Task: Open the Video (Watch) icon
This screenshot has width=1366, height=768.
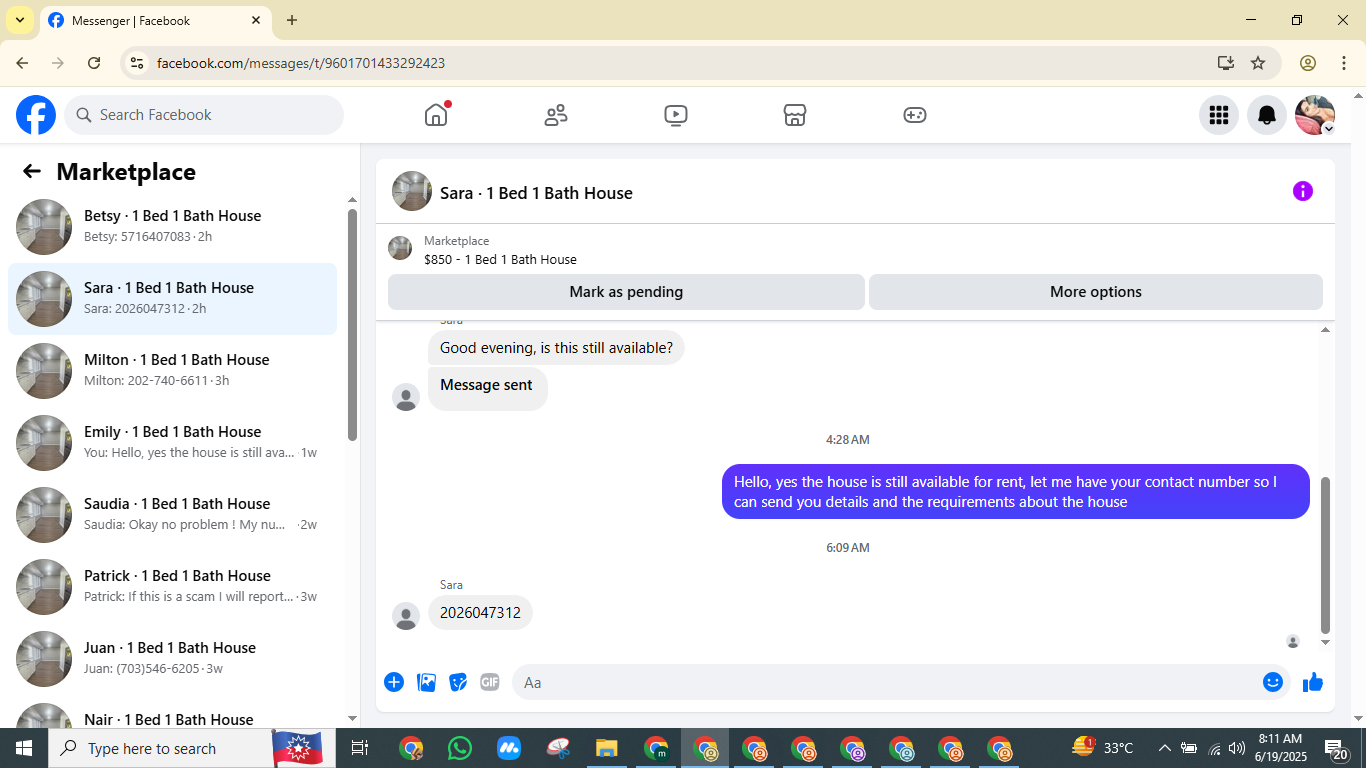Action: pyautogui.click(x=676, y=115)
